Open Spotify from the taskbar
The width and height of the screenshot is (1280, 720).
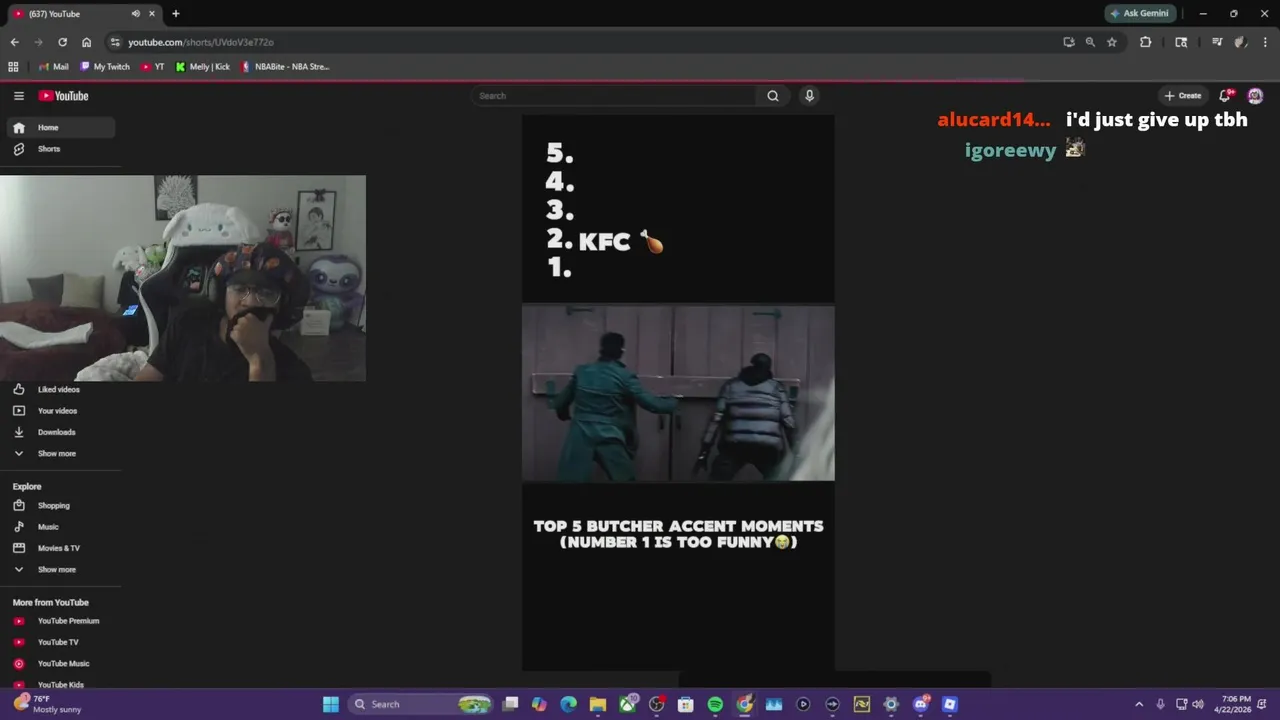tap(715, 704)
